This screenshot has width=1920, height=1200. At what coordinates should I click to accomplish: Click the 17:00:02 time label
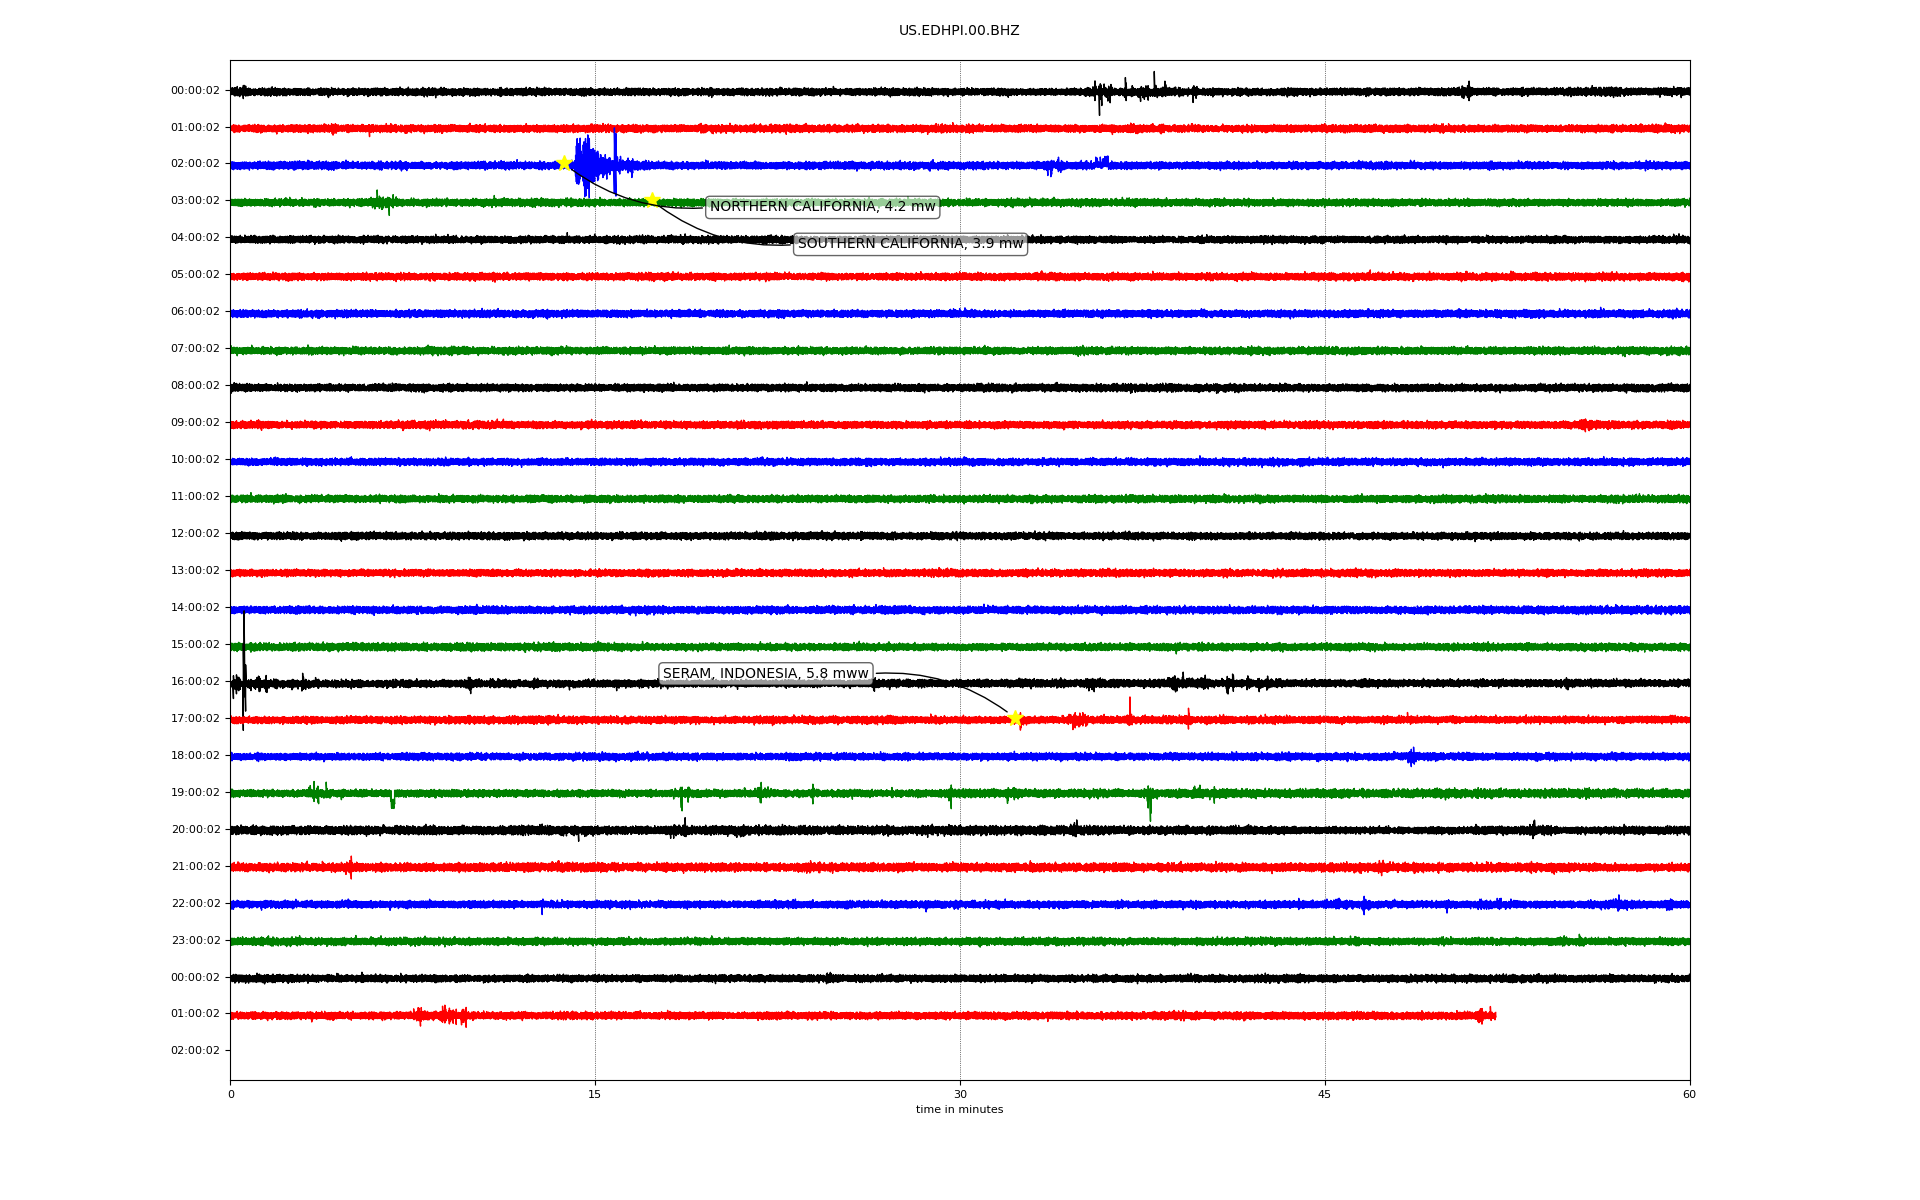[195, 719]
